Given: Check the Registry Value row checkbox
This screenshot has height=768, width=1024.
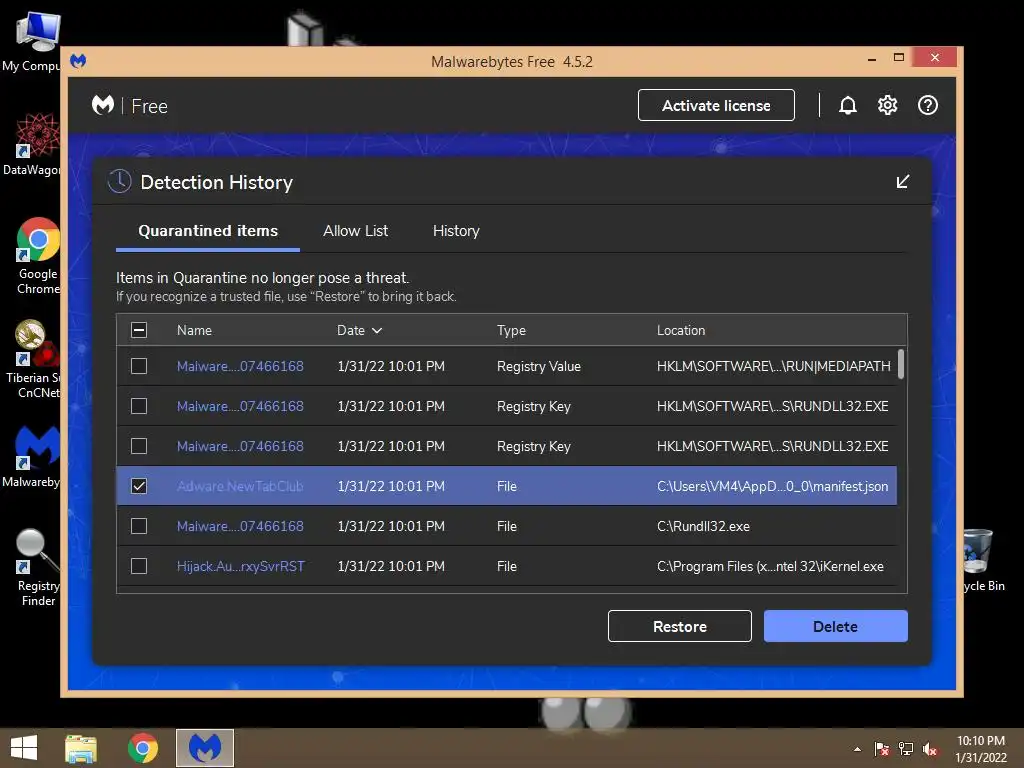Looking at the screenshot, I should point(139,366).
